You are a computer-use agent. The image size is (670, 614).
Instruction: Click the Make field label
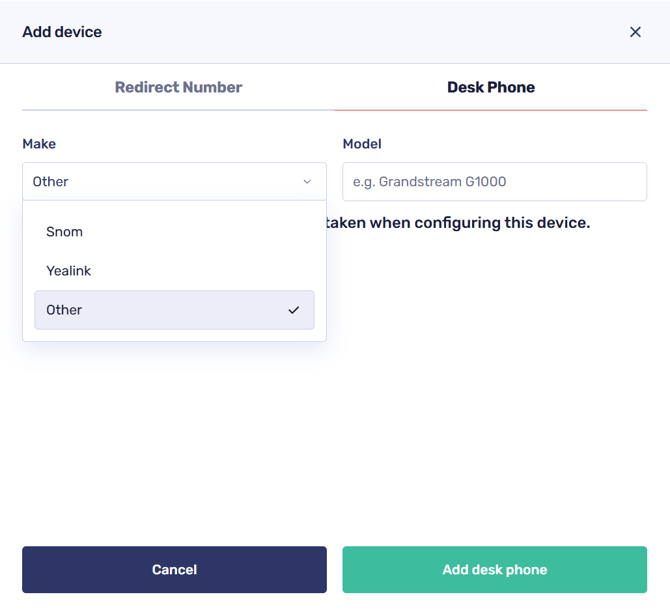[x=39, y=144]
